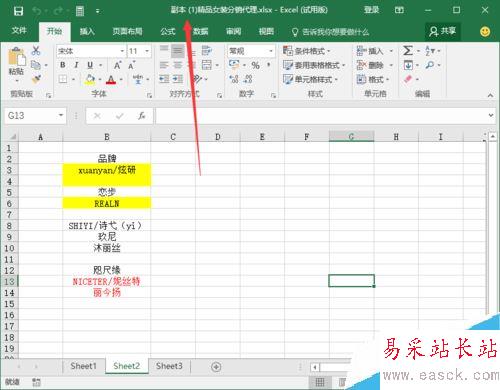This screenshot has height=390, width=500.
Task: Increase indent icon
Action: (x=178, y=79)
